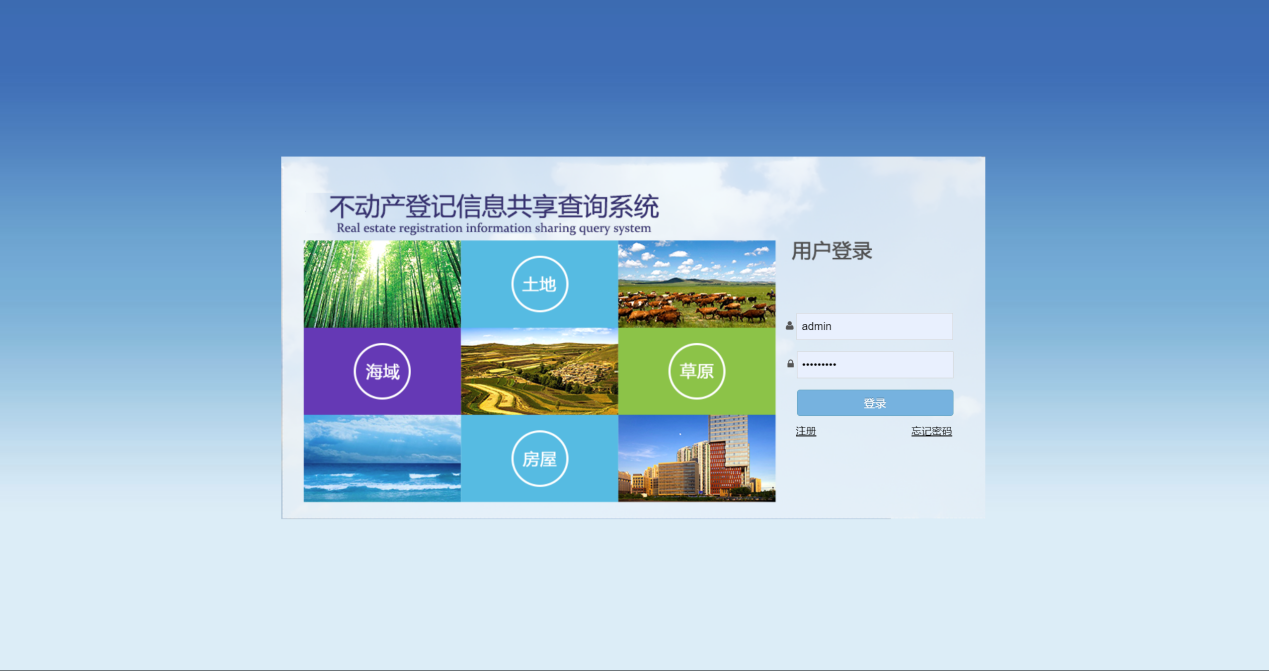Select the cattle grassland photo tile
1269x671 pixels.
coord(697,284)
